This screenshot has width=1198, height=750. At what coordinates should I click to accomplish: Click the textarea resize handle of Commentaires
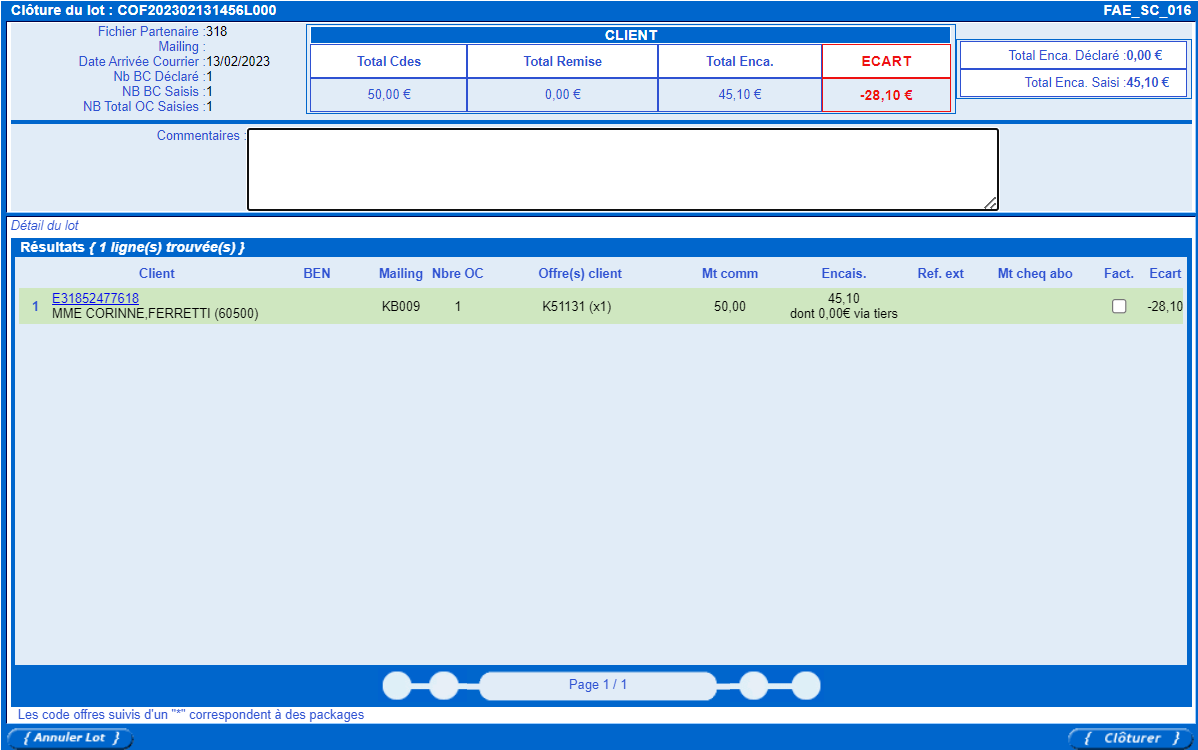990,202
